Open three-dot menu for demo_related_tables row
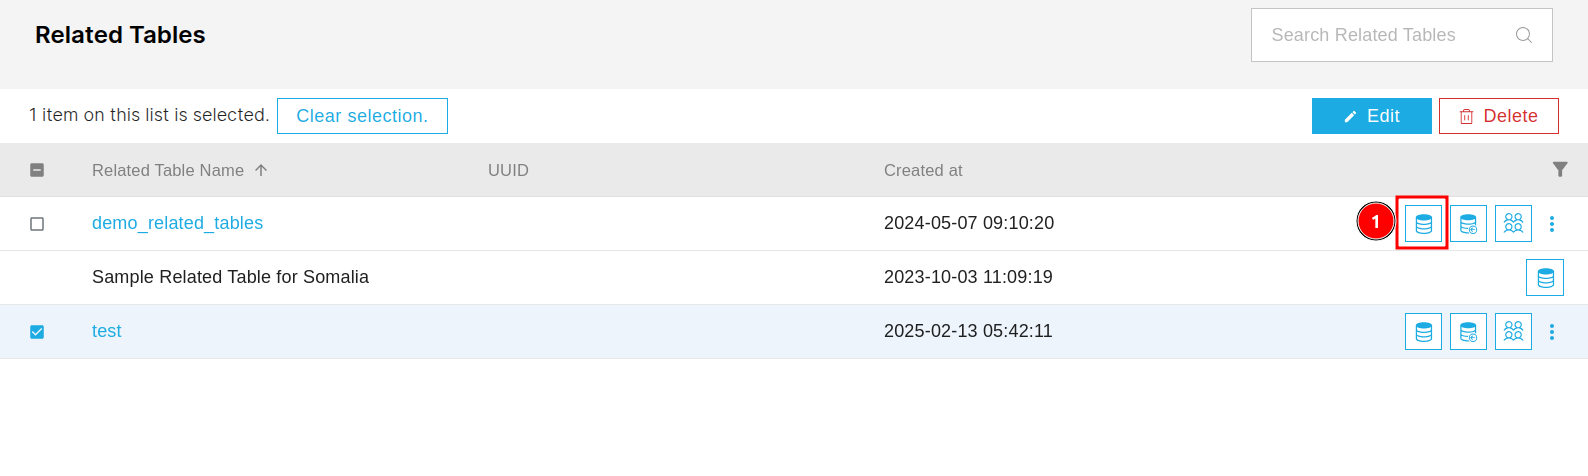 pos(1552,224)
